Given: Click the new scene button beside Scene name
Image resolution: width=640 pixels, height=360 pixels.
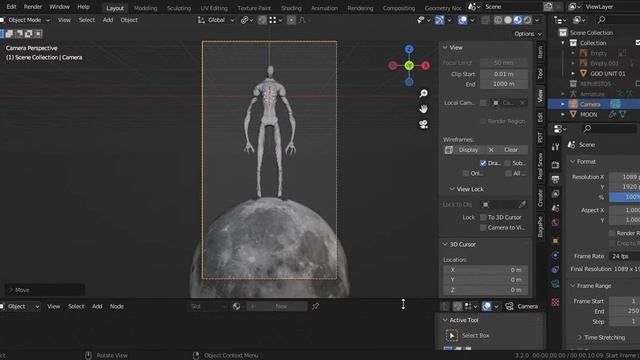Looking at the screenshot, I should 548,7.
